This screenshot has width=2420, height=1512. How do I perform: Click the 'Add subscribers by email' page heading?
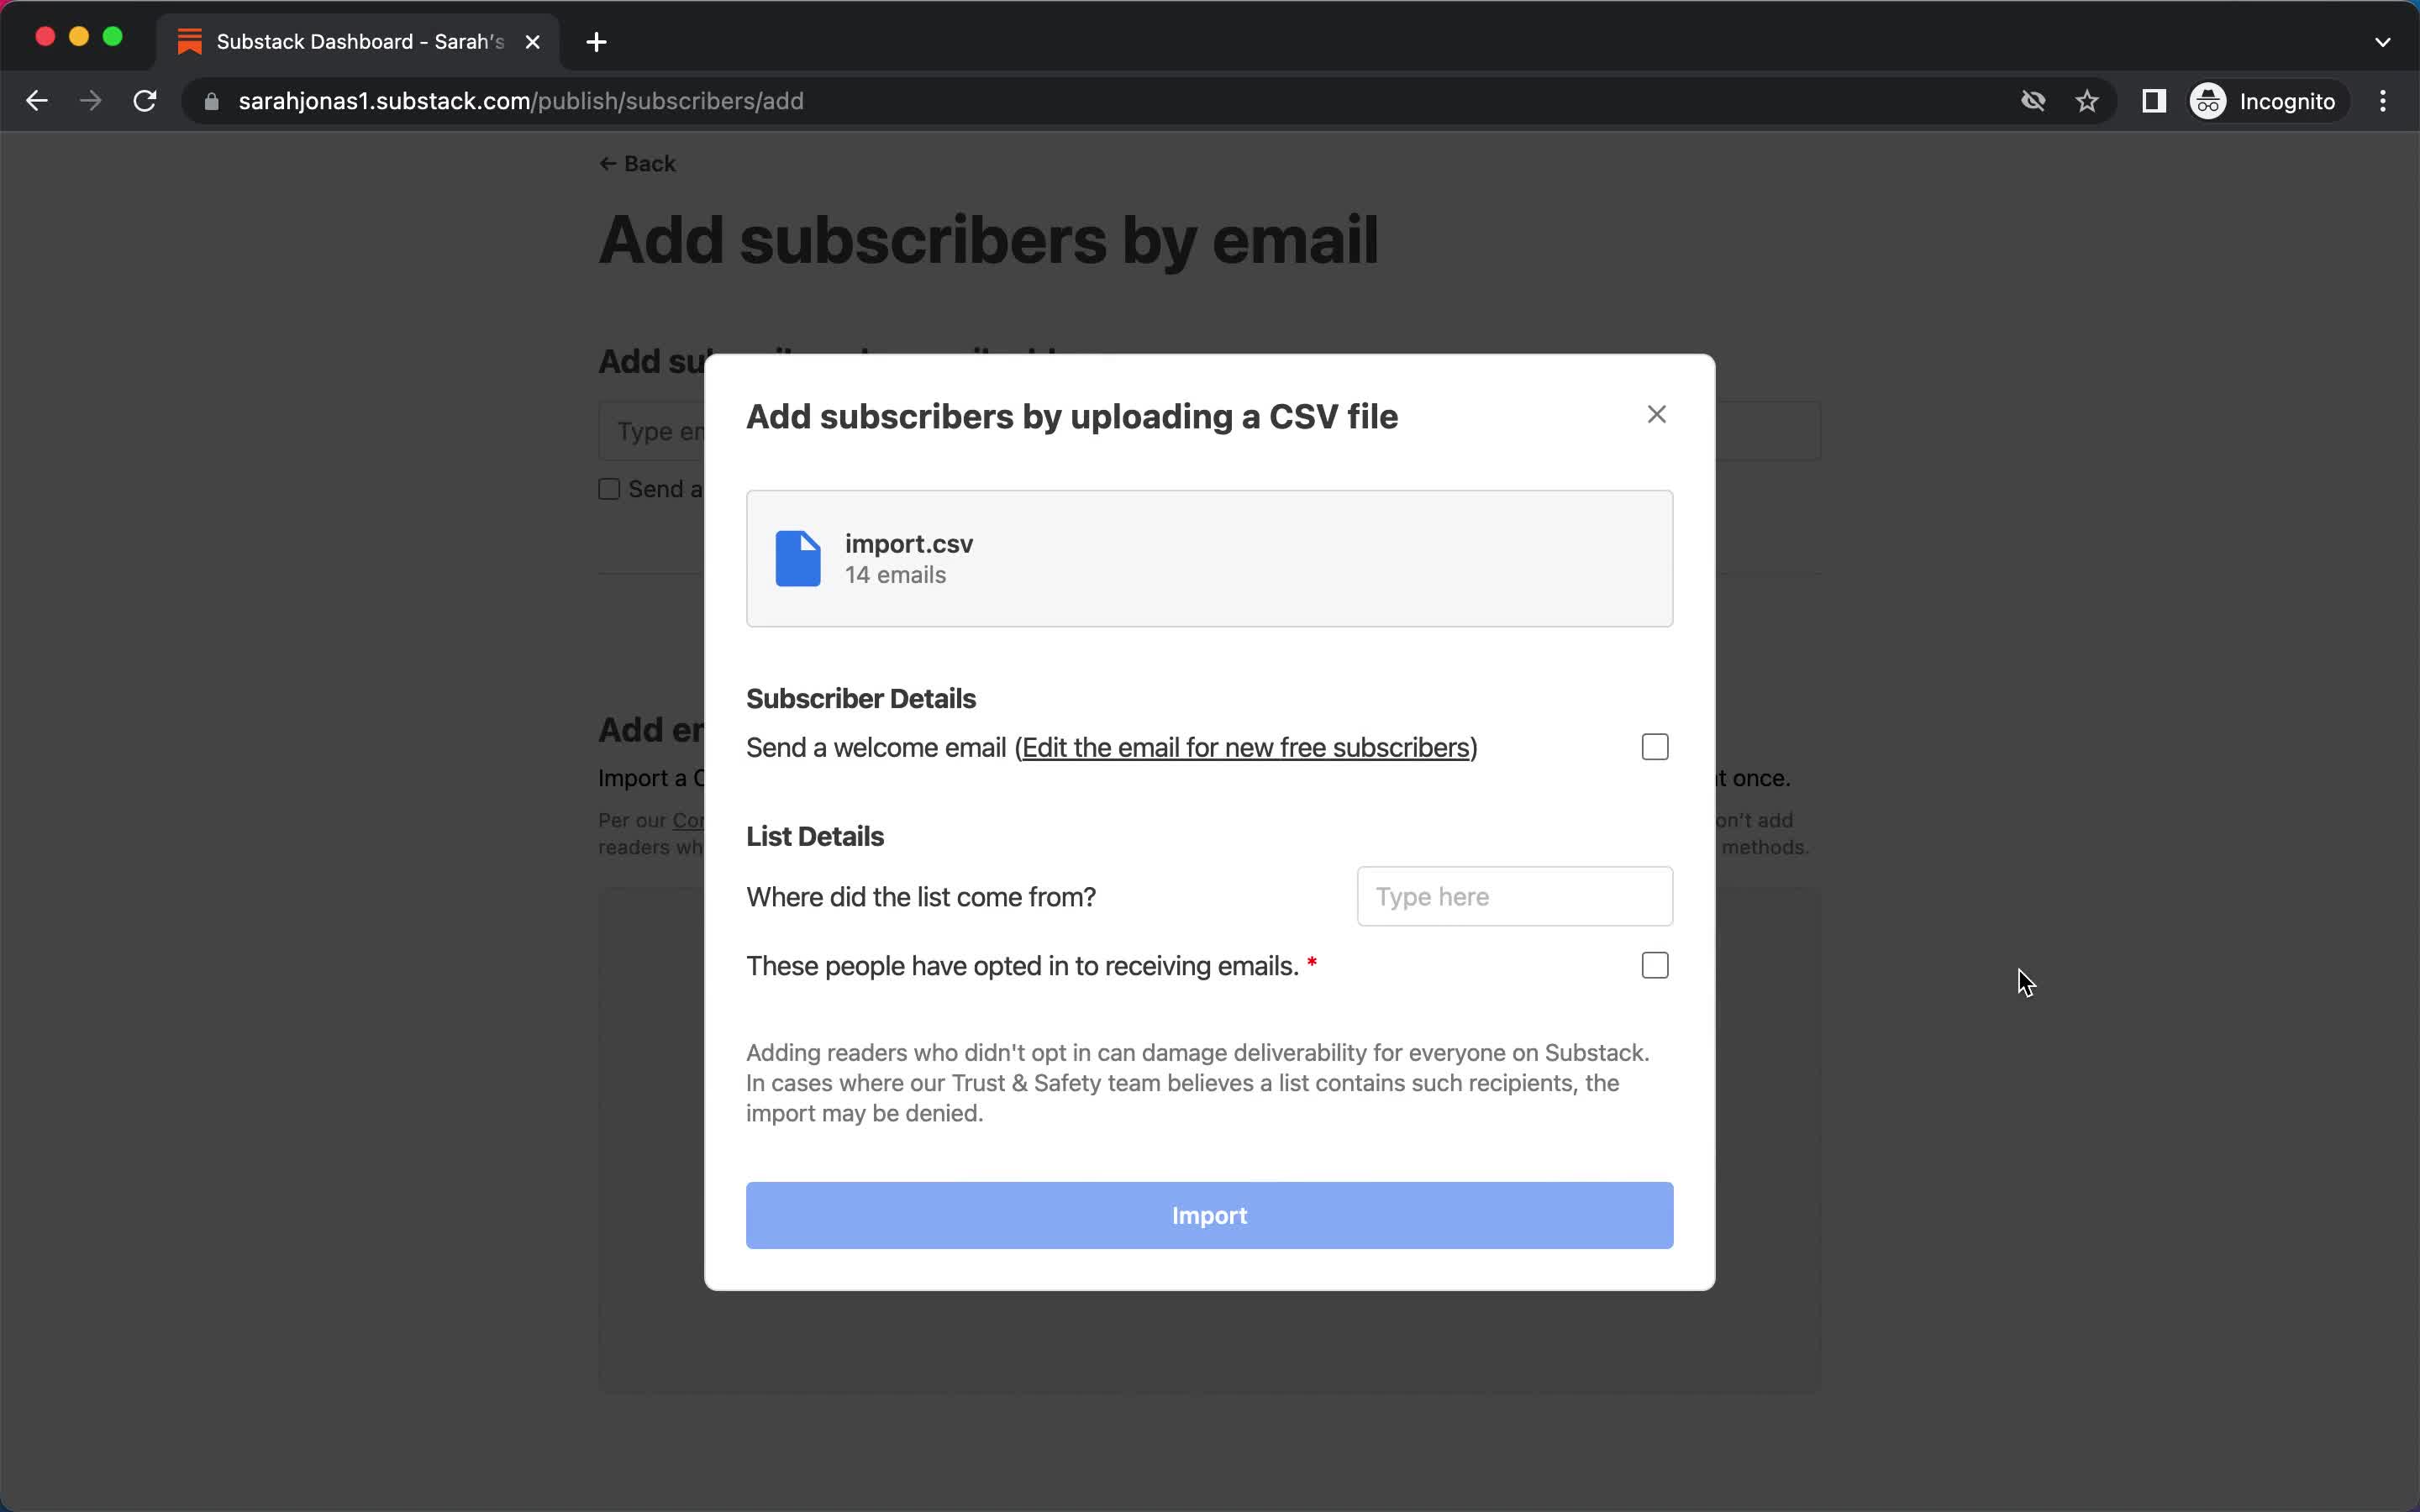(988, 240)
